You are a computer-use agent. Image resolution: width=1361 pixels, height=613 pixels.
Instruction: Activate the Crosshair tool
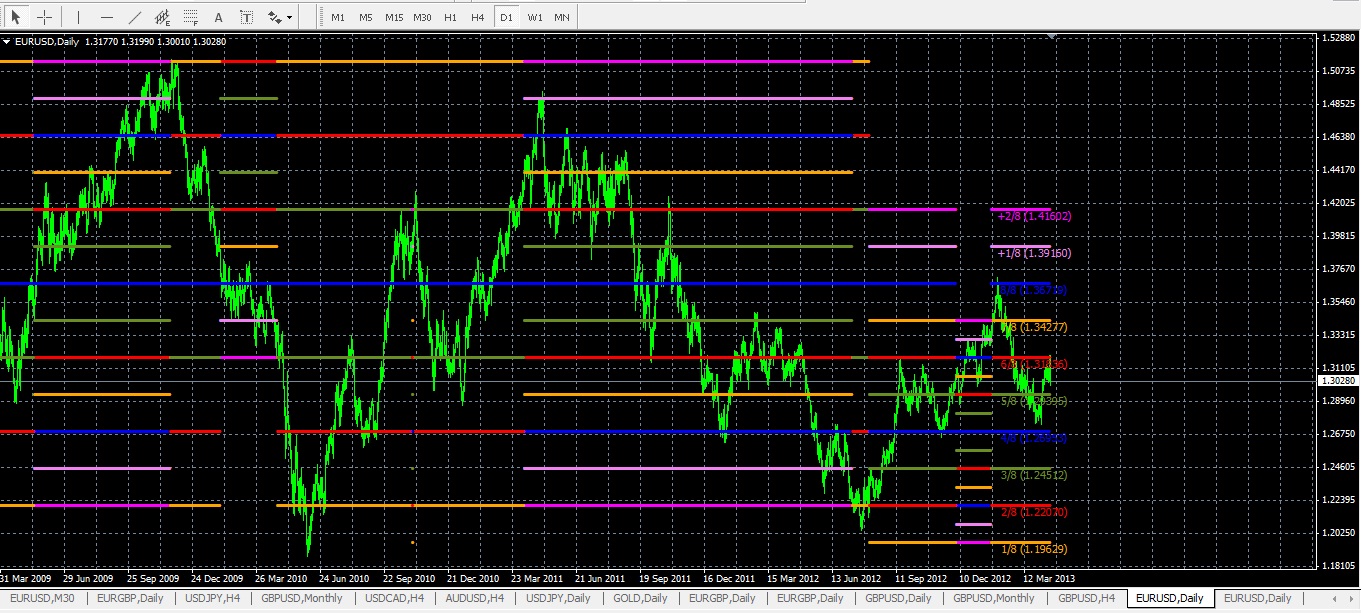(44, 17)
